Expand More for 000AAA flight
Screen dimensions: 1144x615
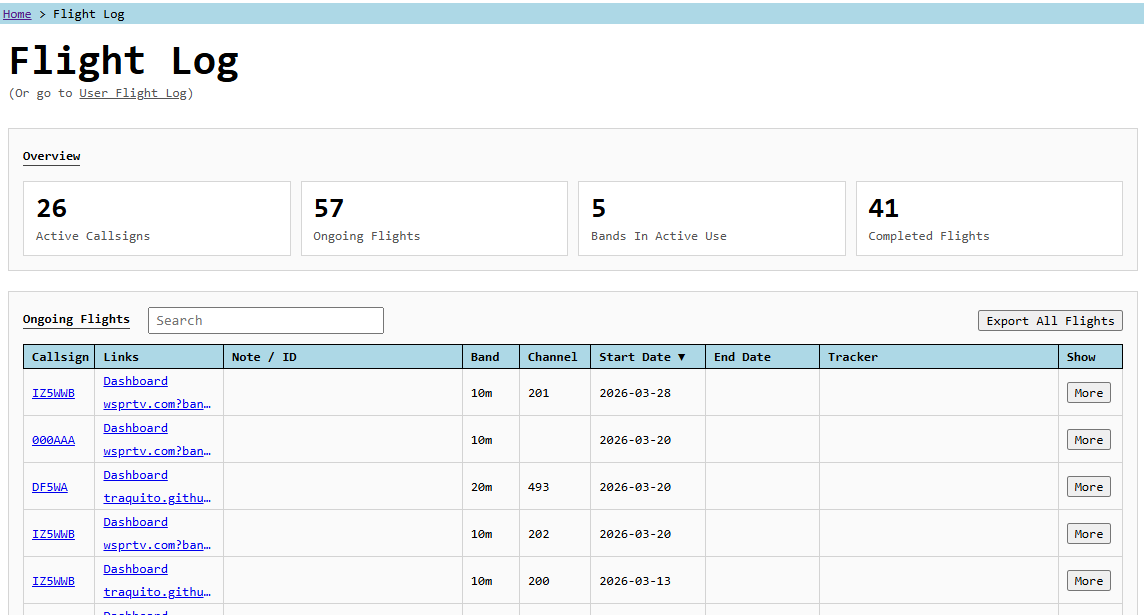tap(1088, 440)
